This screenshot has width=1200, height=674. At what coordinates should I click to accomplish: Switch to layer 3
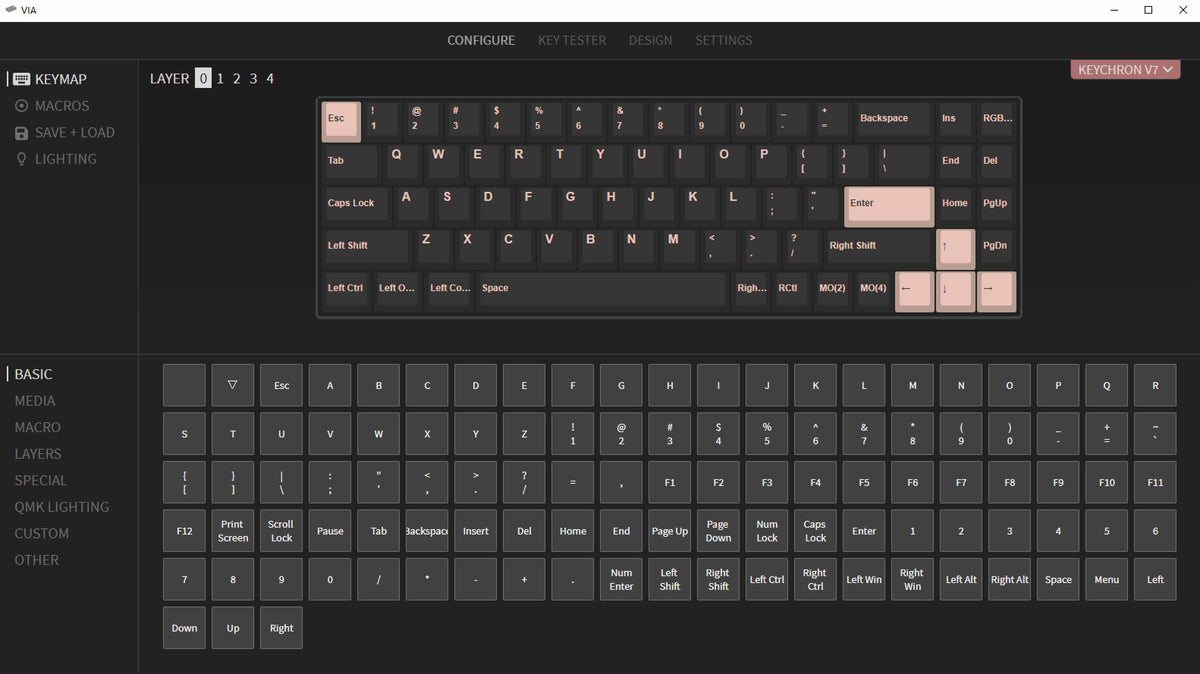coord(253,78)
